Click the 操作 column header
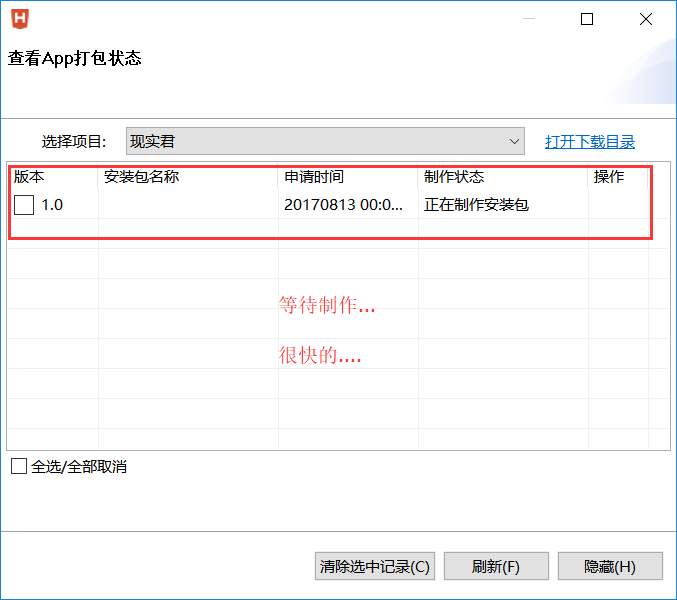 tap(618, 177)
